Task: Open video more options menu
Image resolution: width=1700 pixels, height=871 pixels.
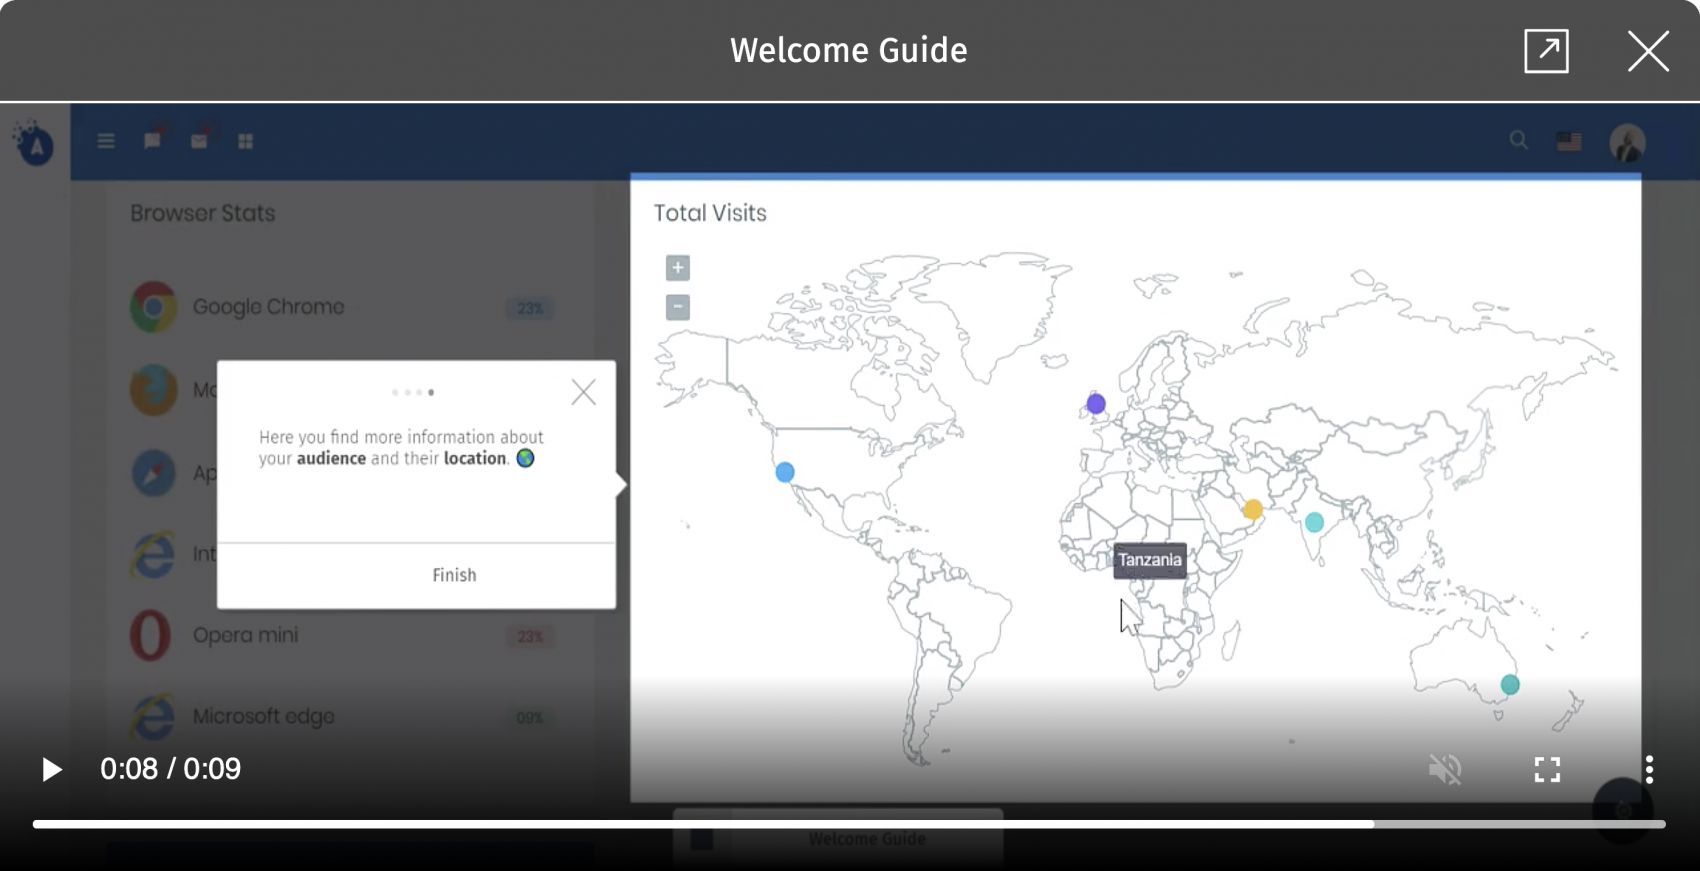Action: pyautogui.click(x=1648, y=769)
